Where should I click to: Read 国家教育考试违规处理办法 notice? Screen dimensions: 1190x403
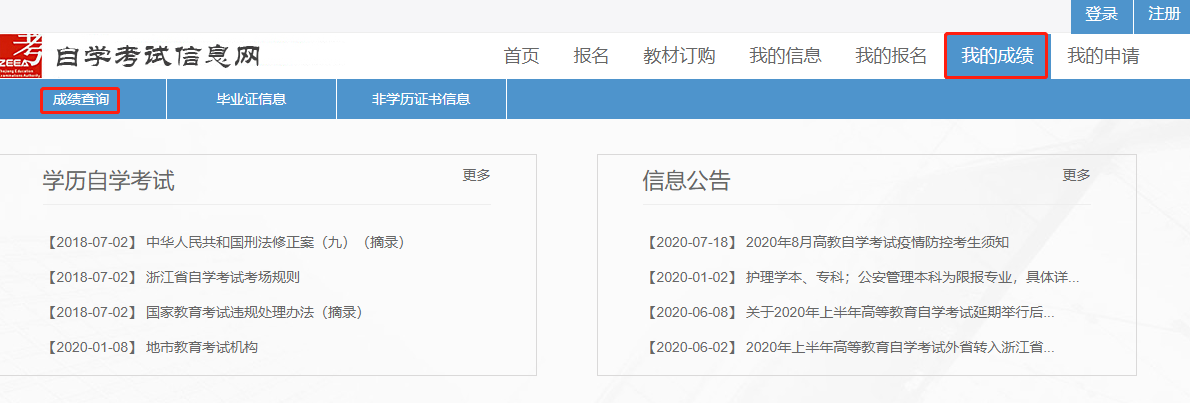pos(254,312)
